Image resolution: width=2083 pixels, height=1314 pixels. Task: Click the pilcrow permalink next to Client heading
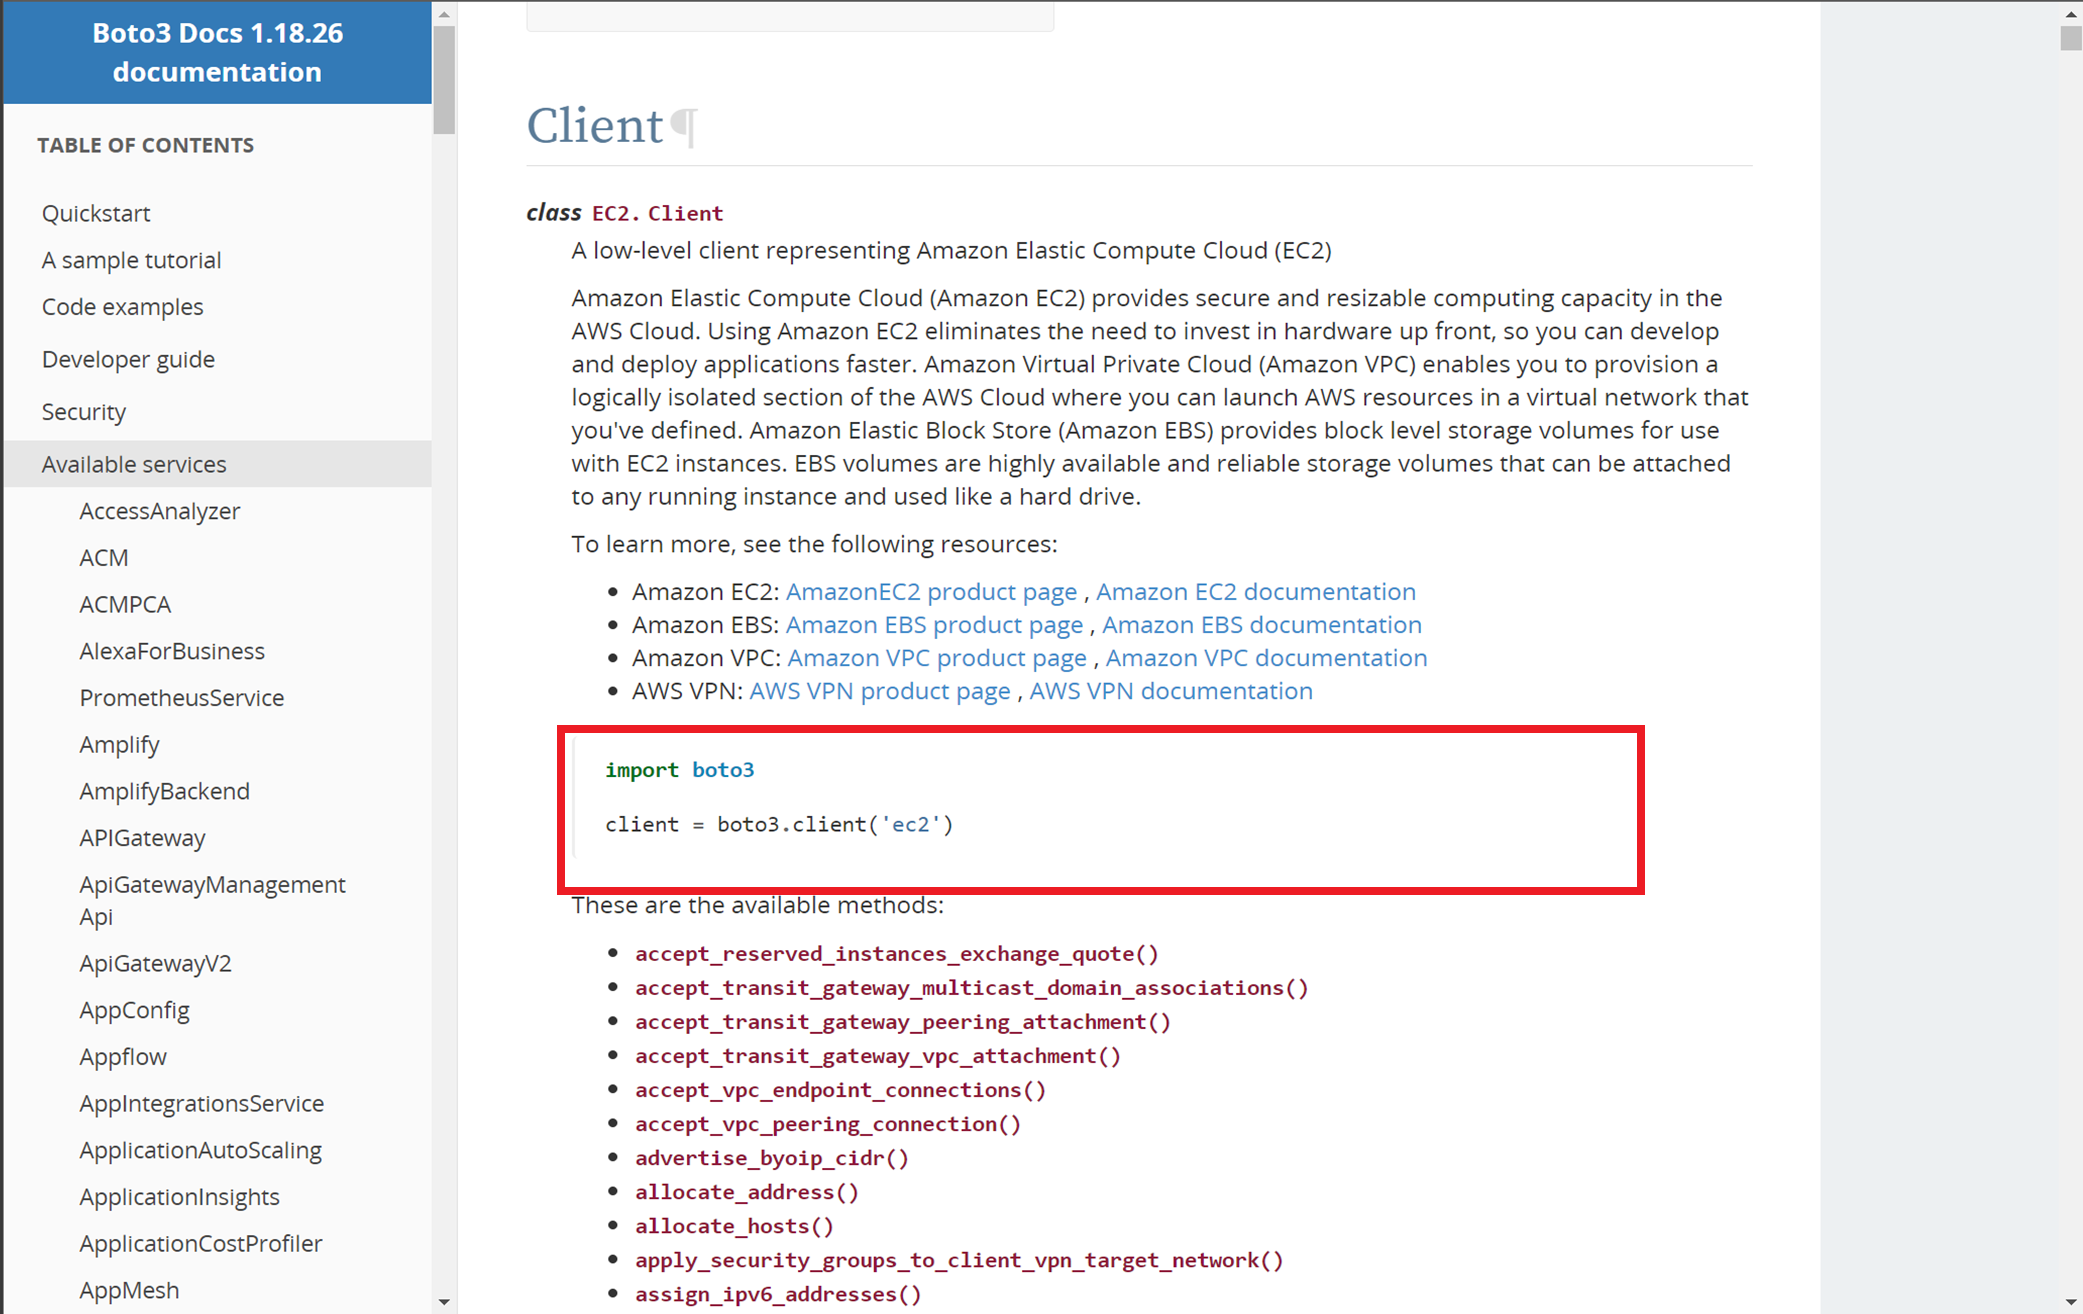click(685, 127)
